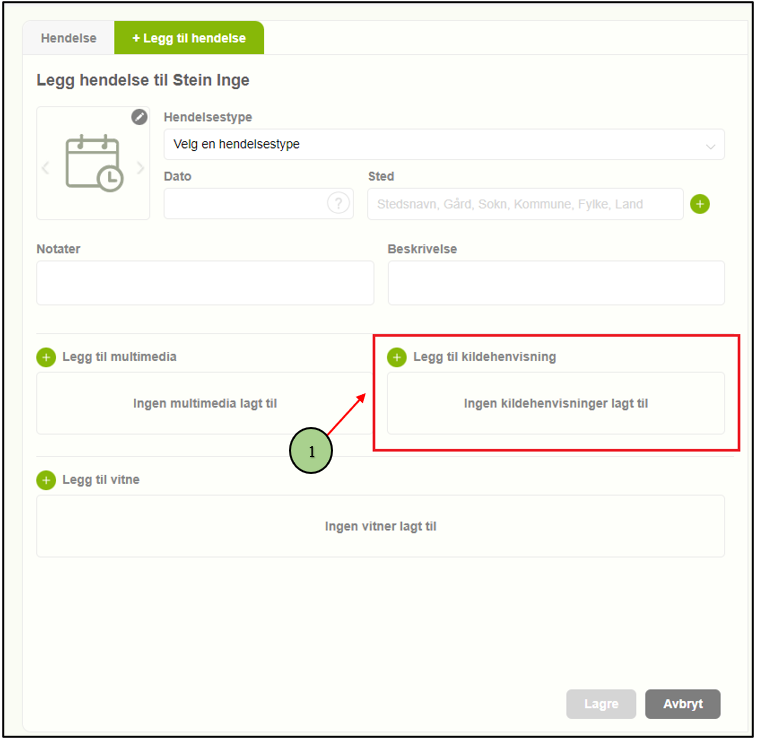Click plus icon beside Legg til kildehenvisning

point(397,357)
